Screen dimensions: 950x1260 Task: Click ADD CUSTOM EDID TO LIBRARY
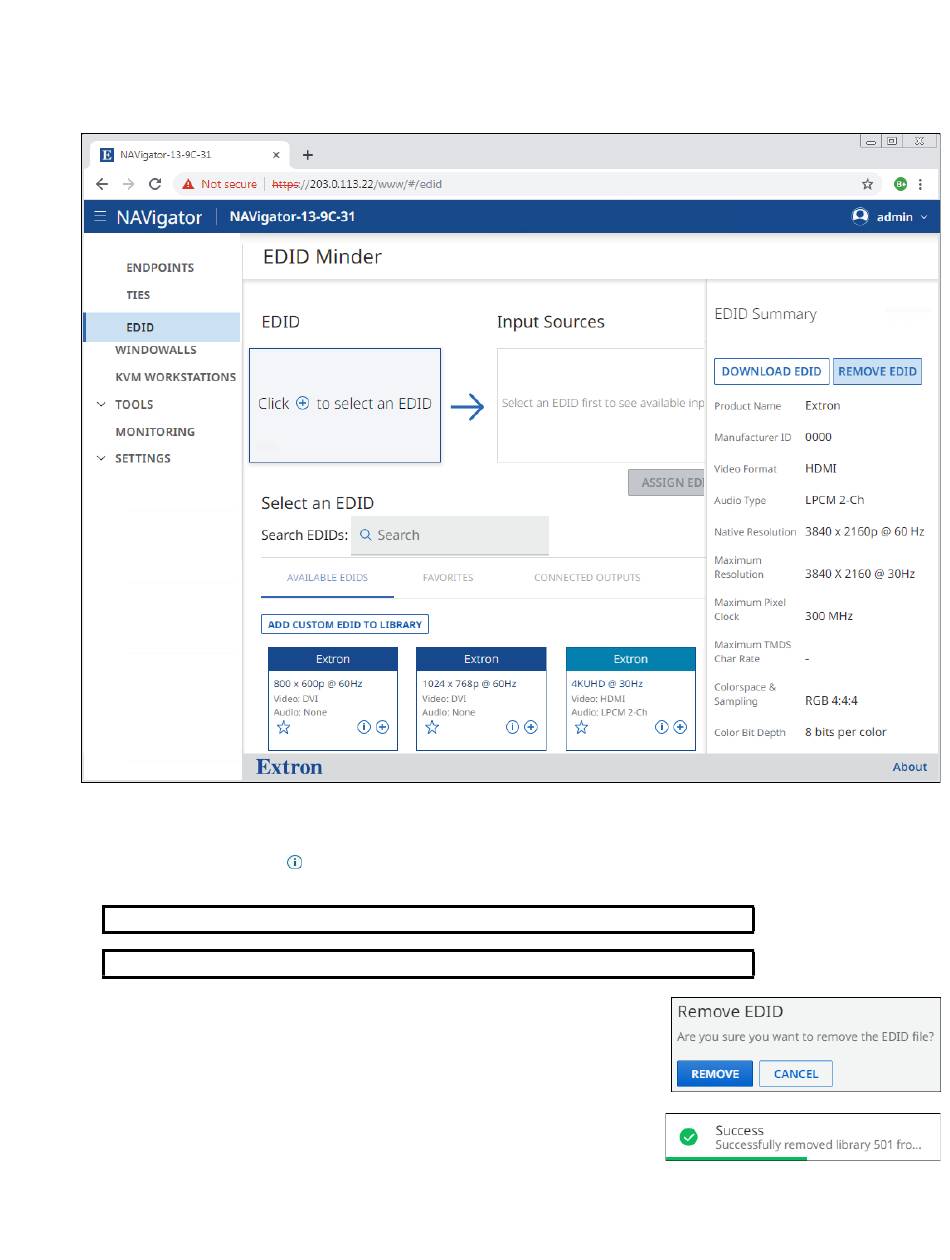[345, 624]
